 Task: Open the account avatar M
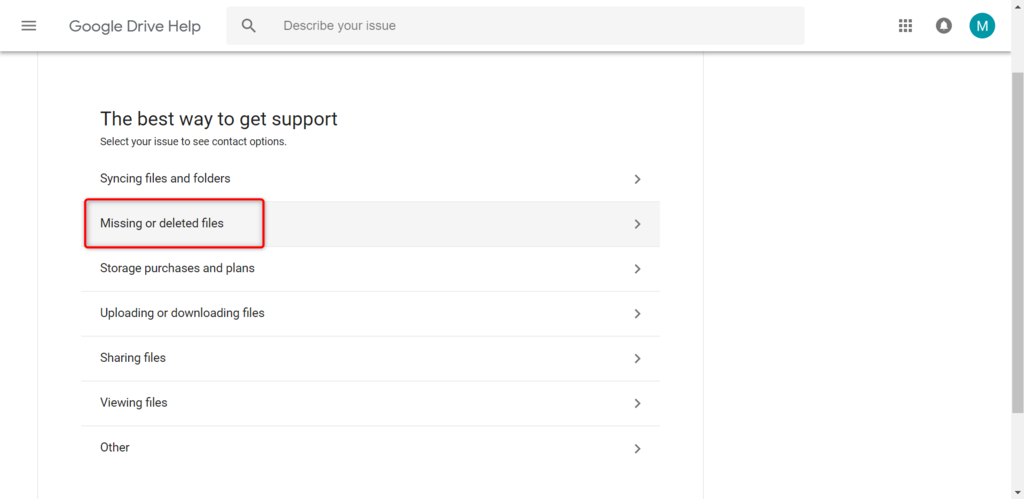(982, 26)
